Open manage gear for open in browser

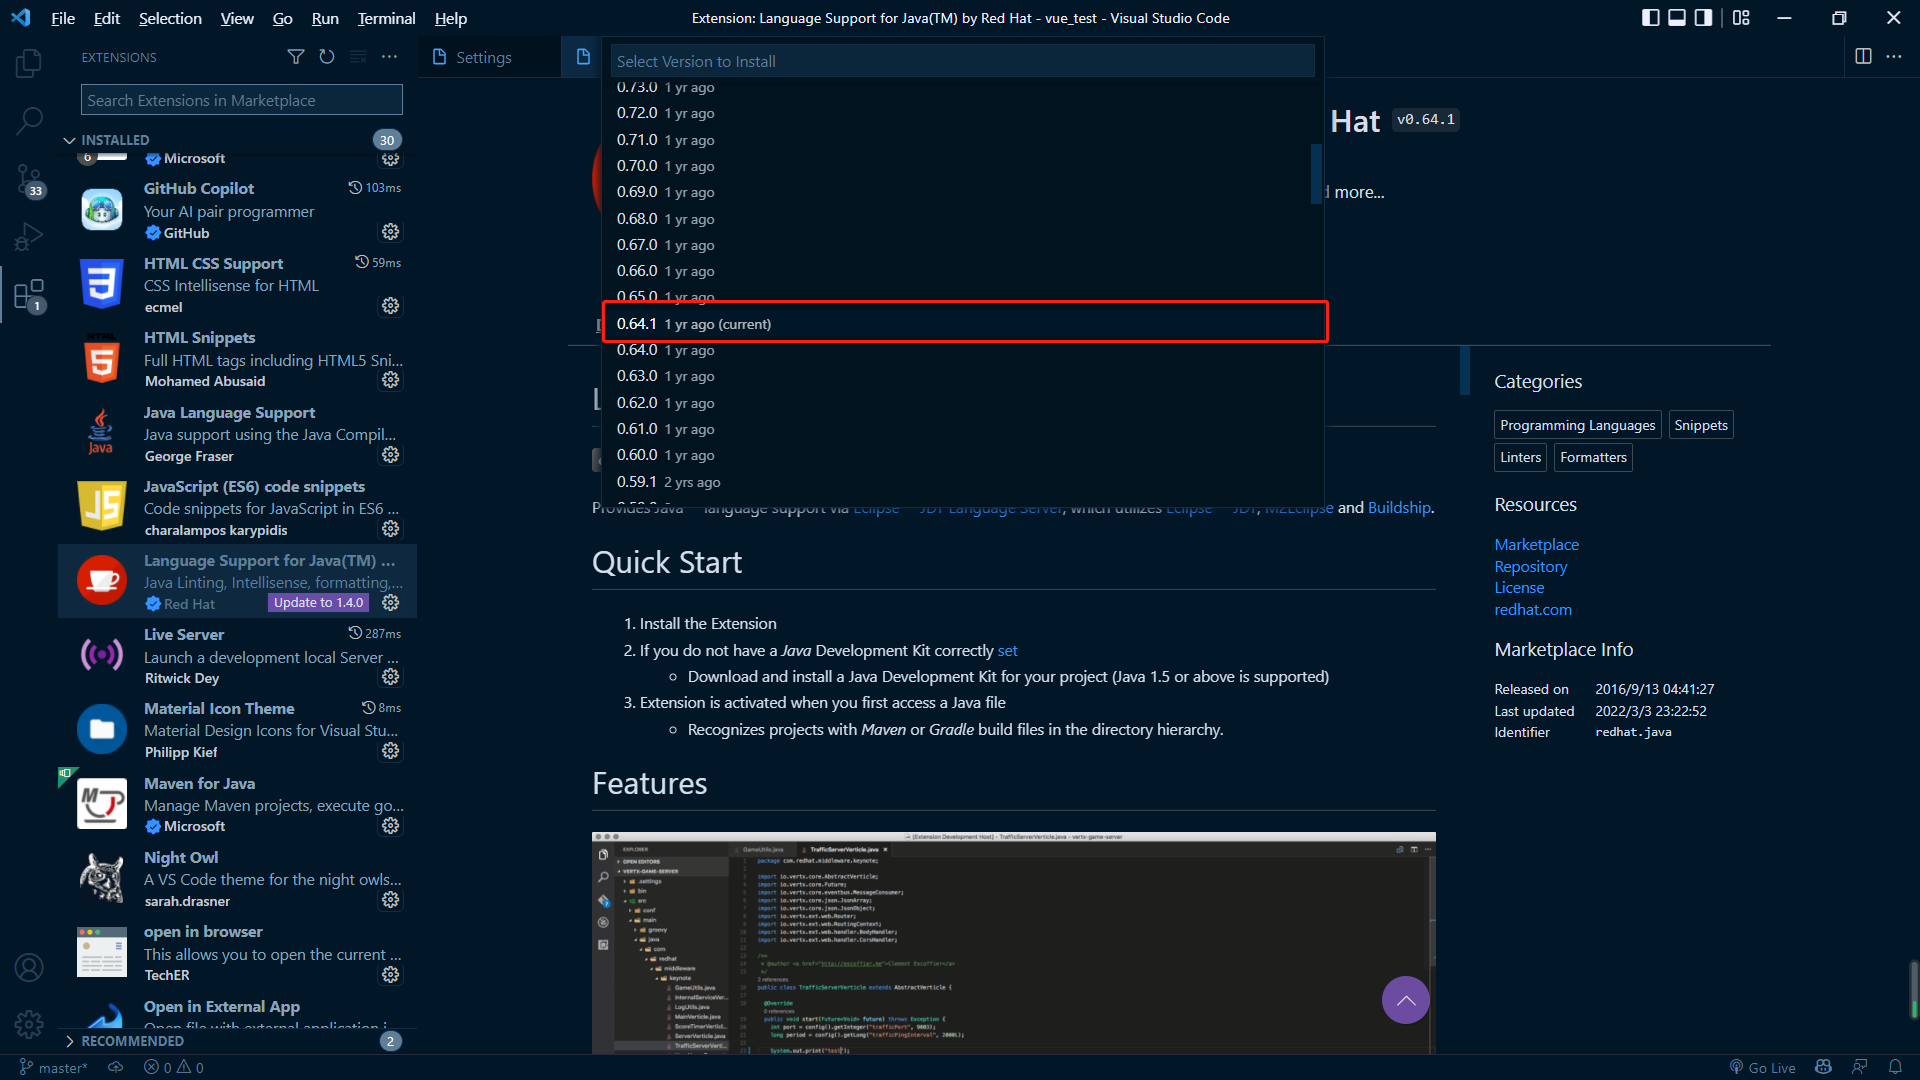pyautogui.click(x=391, y=975)
